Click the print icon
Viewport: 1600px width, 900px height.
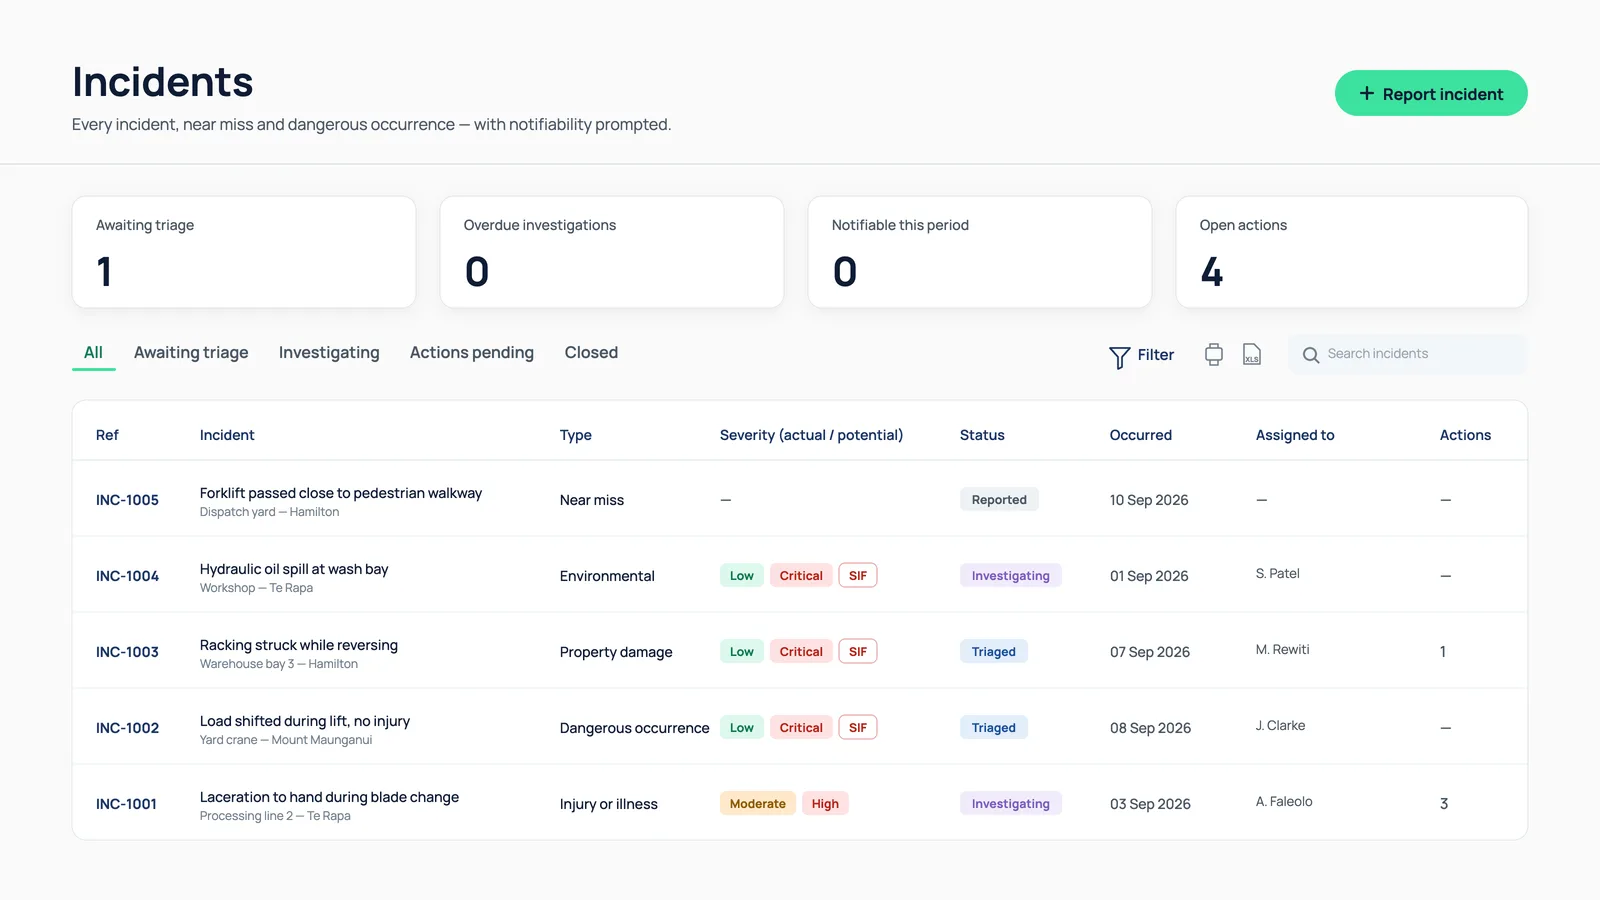(1214, 355)
